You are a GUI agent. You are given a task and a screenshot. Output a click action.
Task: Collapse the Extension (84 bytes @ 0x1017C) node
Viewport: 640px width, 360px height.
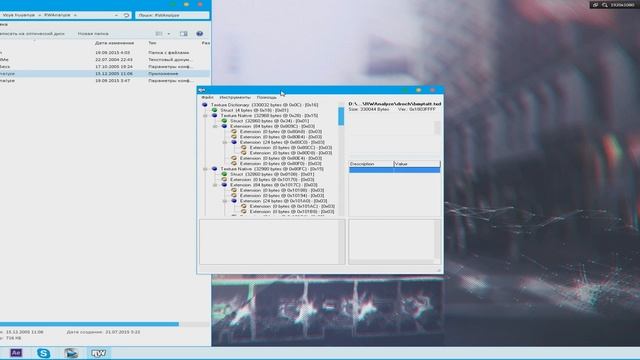pyautogui.click(x=215, y=185)
